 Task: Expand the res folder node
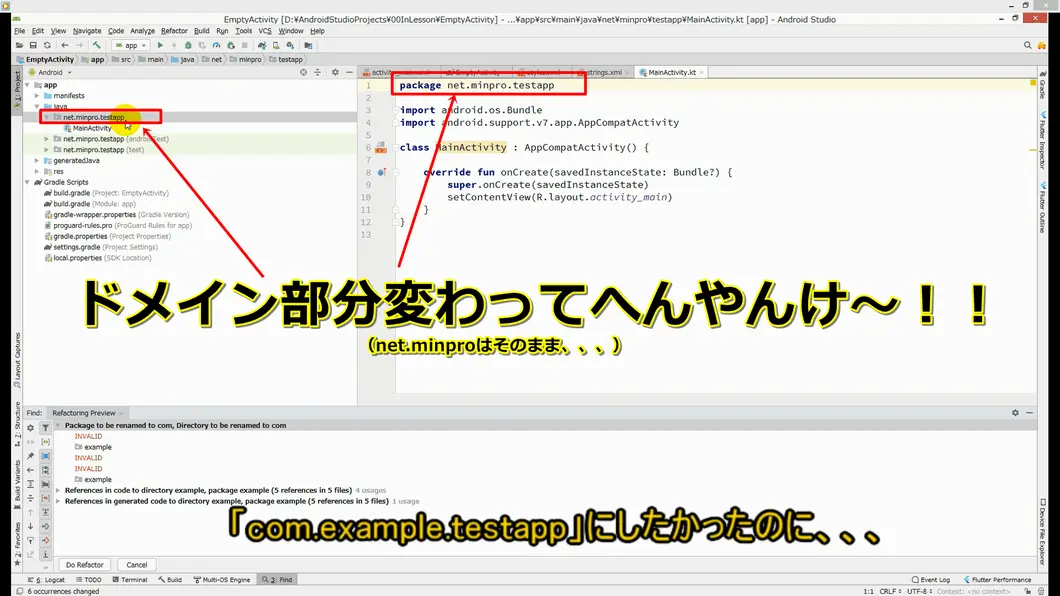pyautogui.click(x=37, y=172)
